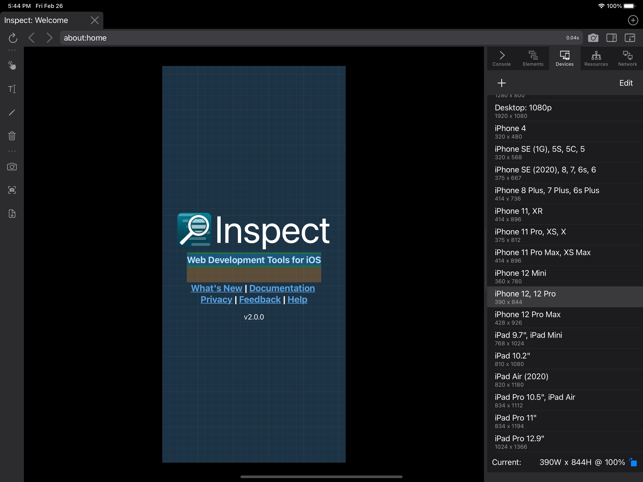The height and width of the screenshot is (482, 643).
Task: Click the capture region viewfinder icon
Action: pyautogui.click(x=12, y=190)
